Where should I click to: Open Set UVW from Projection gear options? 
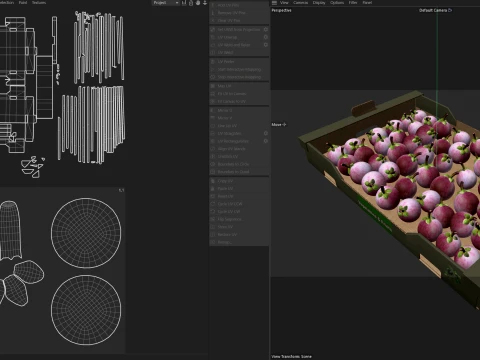(266, 29)
